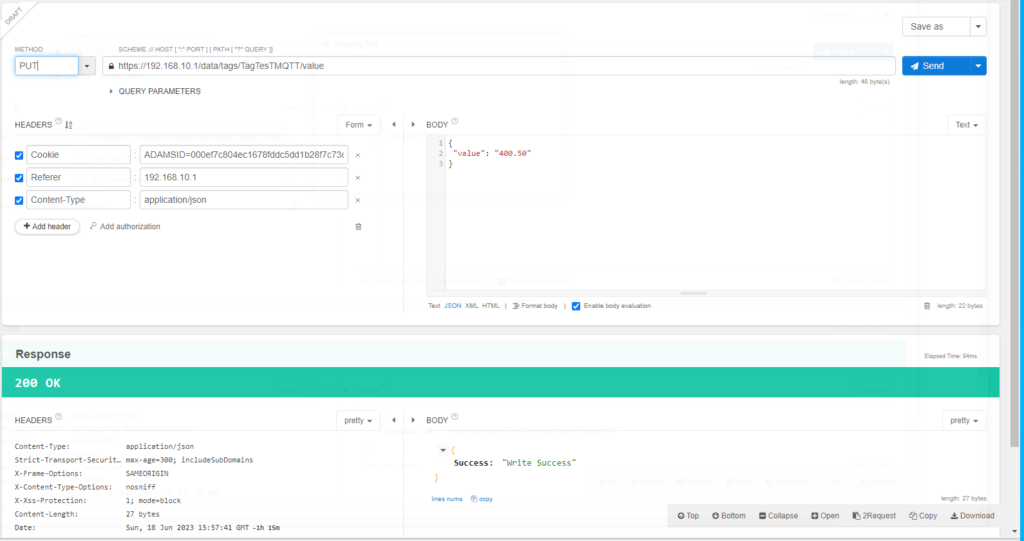
Task: Click the scroll down arrow of page scrollbar
Action: click(1015, 531)
